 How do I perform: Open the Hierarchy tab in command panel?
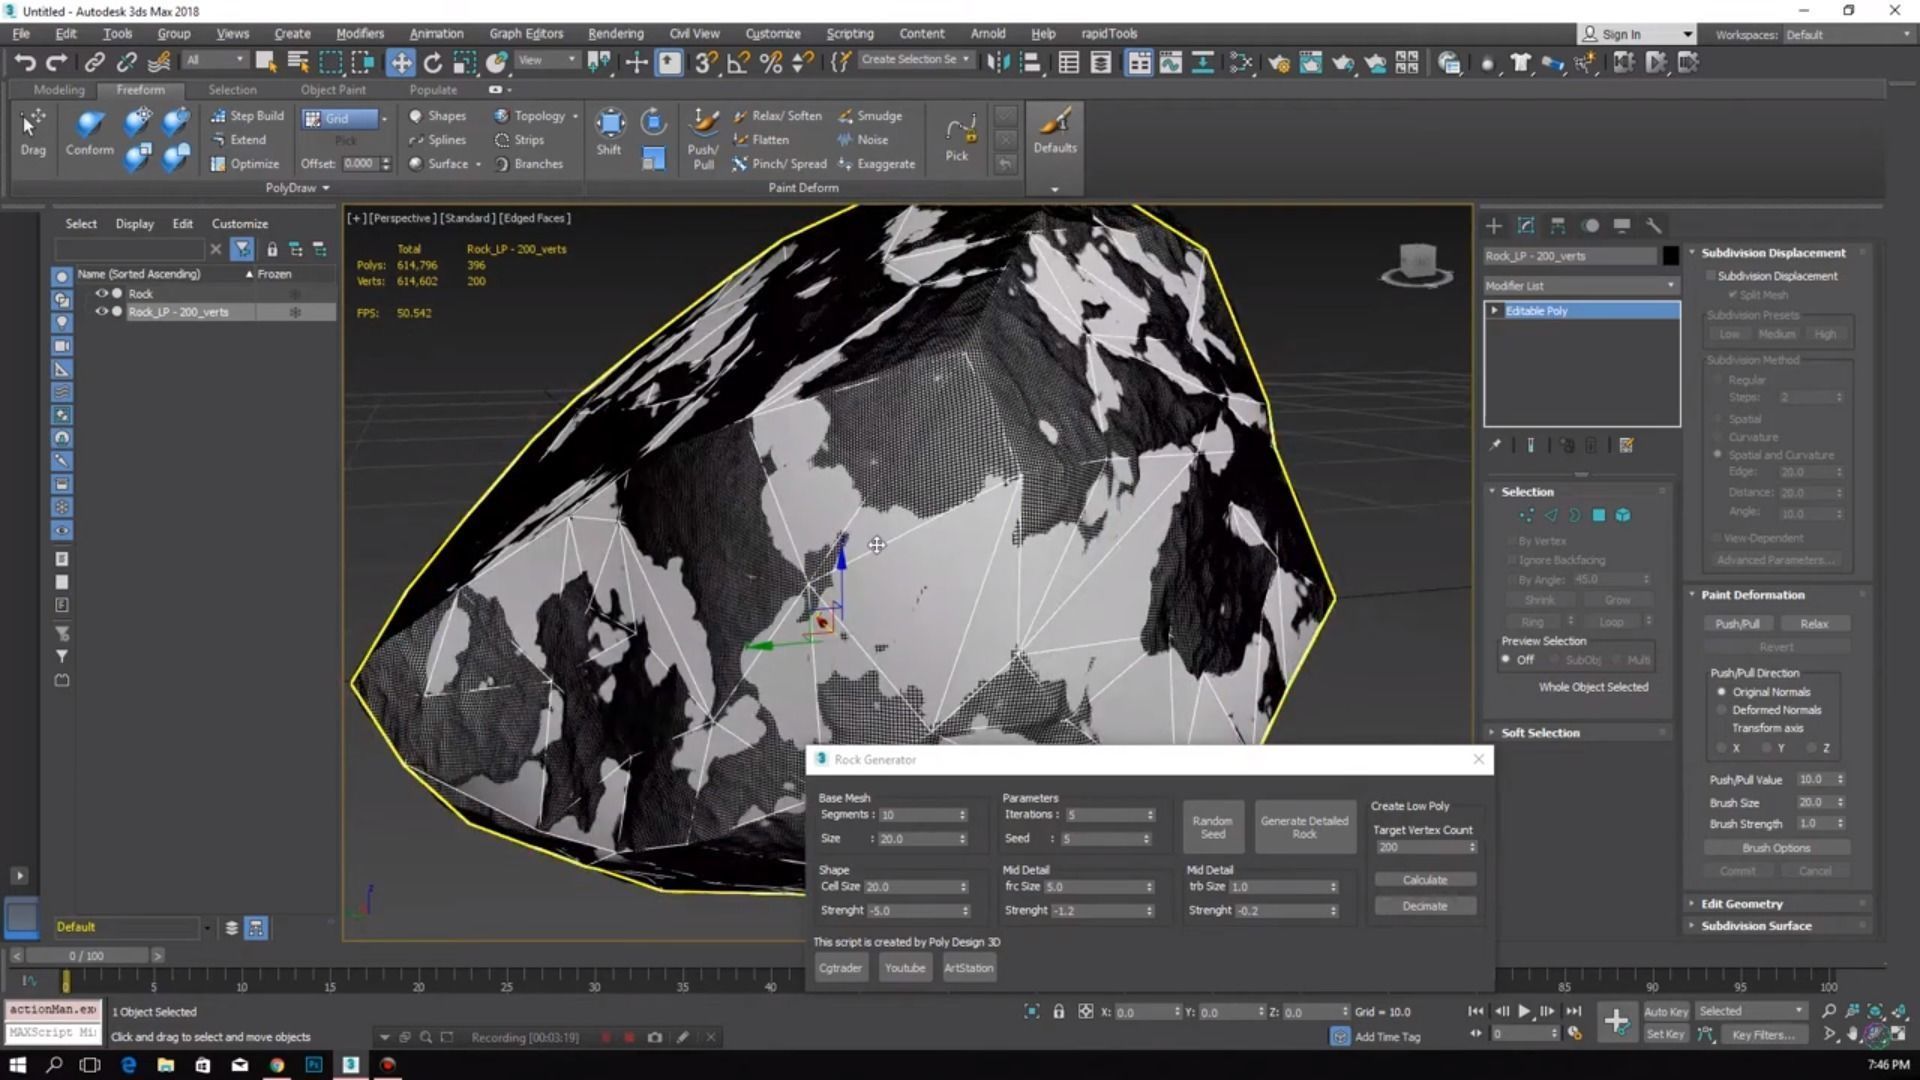(1558, 226)
